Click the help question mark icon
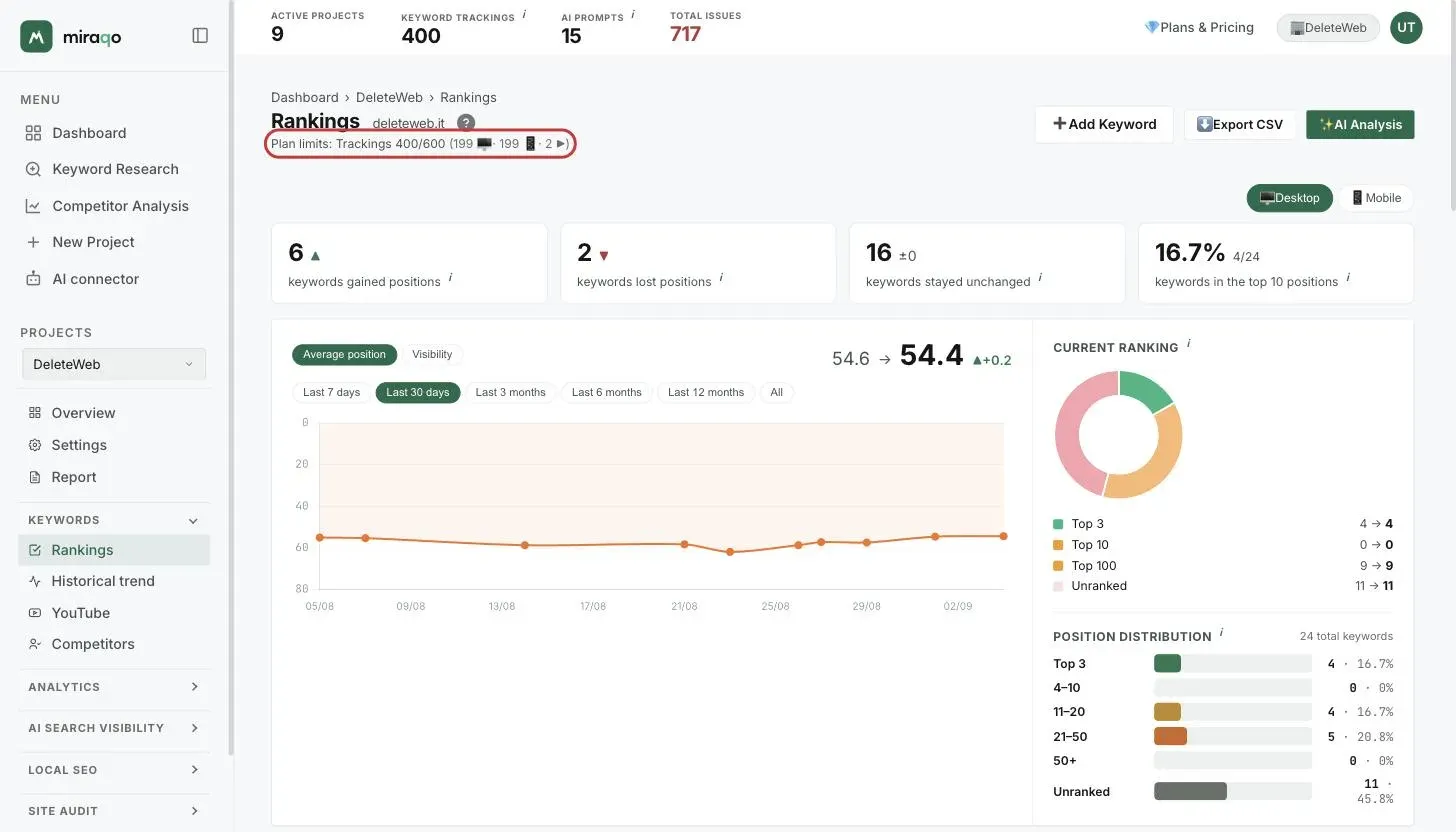 coord(466,122)
